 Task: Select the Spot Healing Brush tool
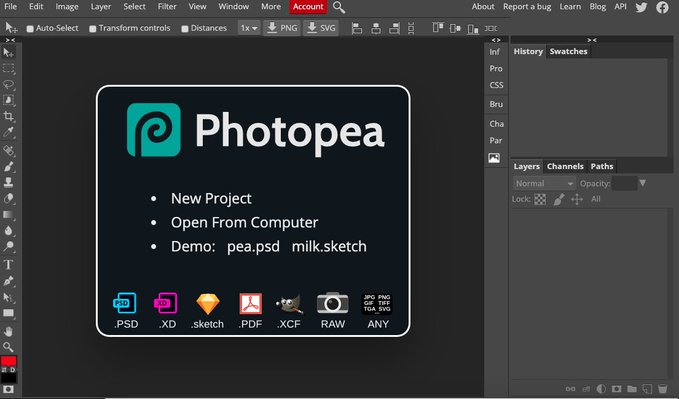[8, 151]
